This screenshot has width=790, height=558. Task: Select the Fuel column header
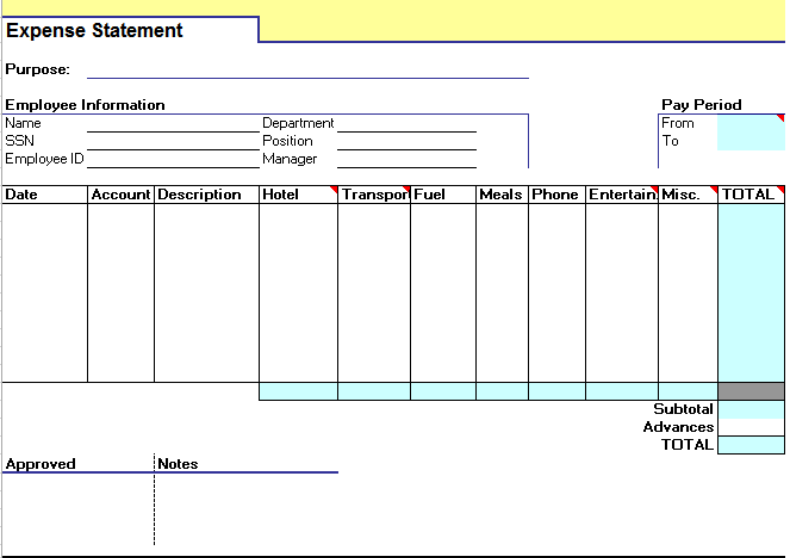[x=443, y=195]
